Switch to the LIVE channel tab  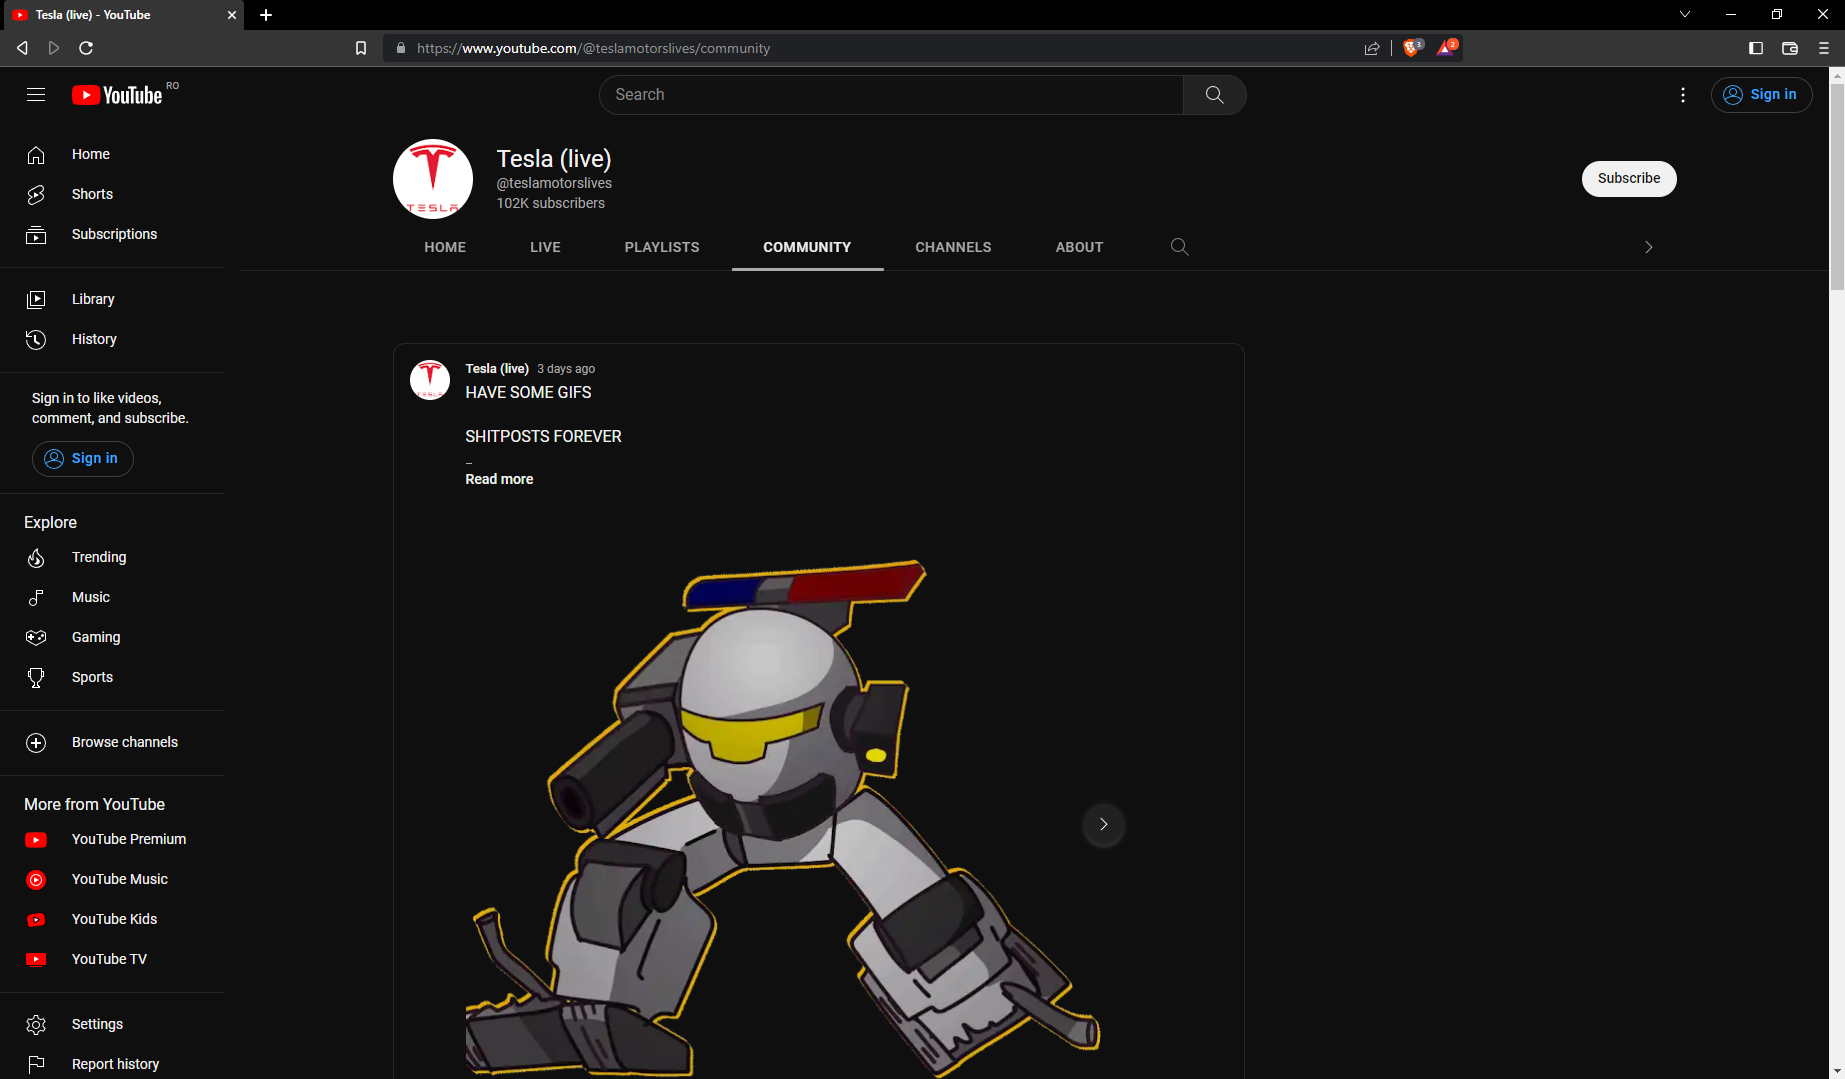tap(545, 247)
